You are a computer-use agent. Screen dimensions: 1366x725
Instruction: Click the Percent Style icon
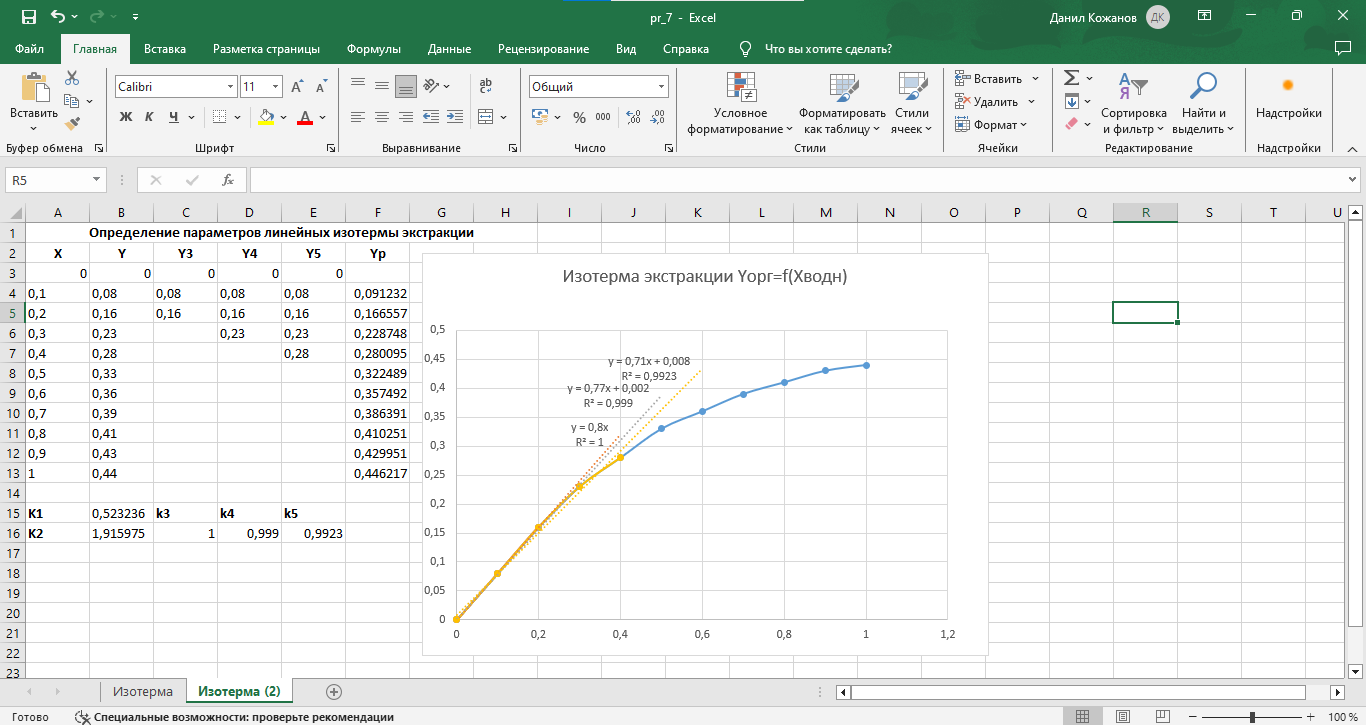pyautogui.click(x=579, y=117)
